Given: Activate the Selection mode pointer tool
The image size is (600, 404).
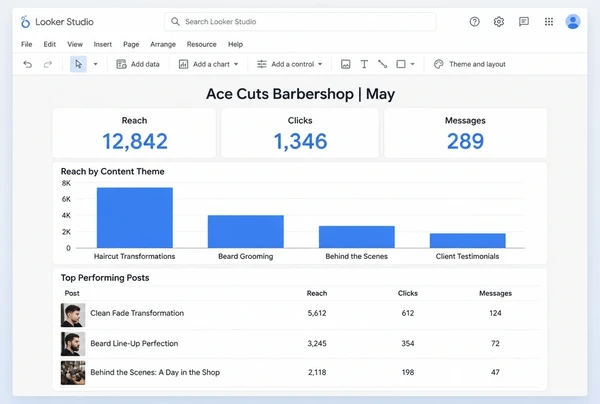Looking at the screenshot, I should point(78,64).
